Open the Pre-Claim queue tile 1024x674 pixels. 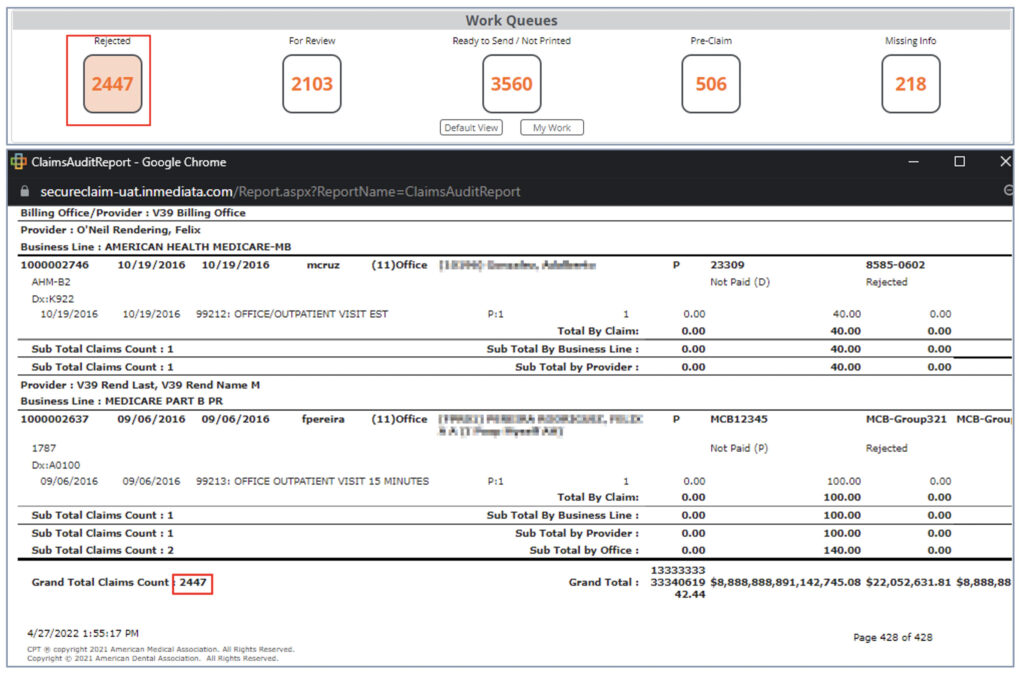click(x=711, y=84)
